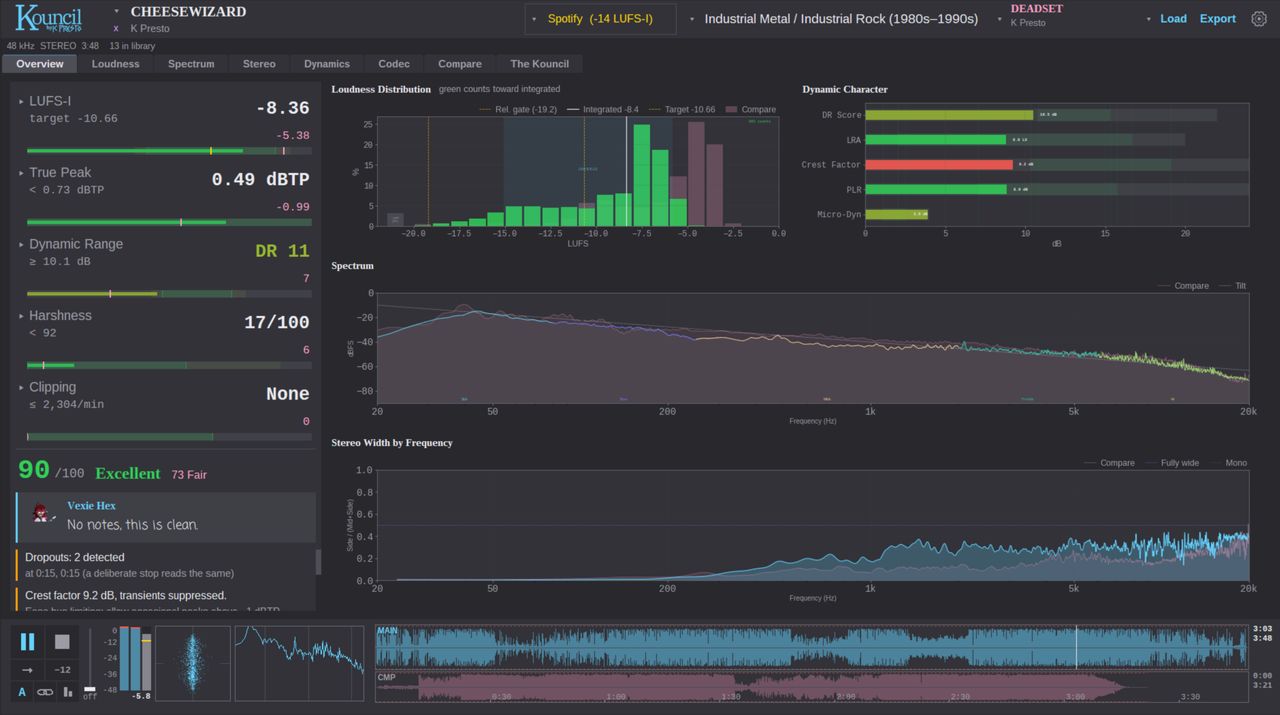Screen dimensions: 1280x715
Task: Select the Codec tab
Action: pos(394,64)
